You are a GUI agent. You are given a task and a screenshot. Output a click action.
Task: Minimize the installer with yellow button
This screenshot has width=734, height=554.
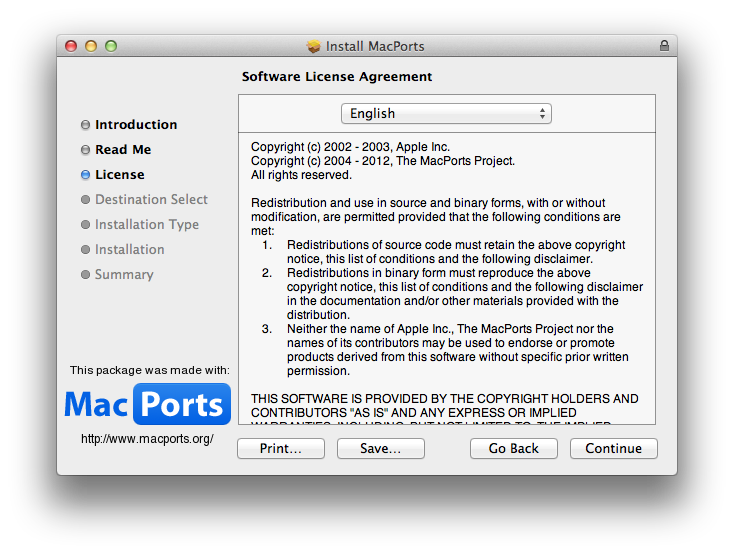pyautogui.click(x=91, y=46)
